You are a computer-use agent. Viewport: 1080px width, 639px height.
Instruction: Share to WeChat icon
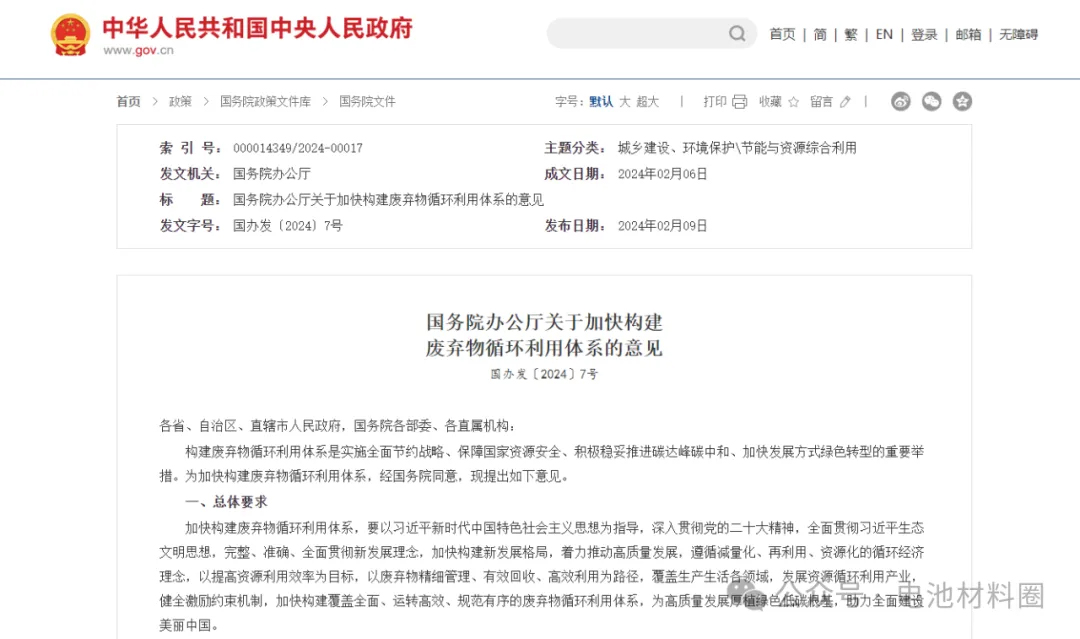(x=931, y=102)
